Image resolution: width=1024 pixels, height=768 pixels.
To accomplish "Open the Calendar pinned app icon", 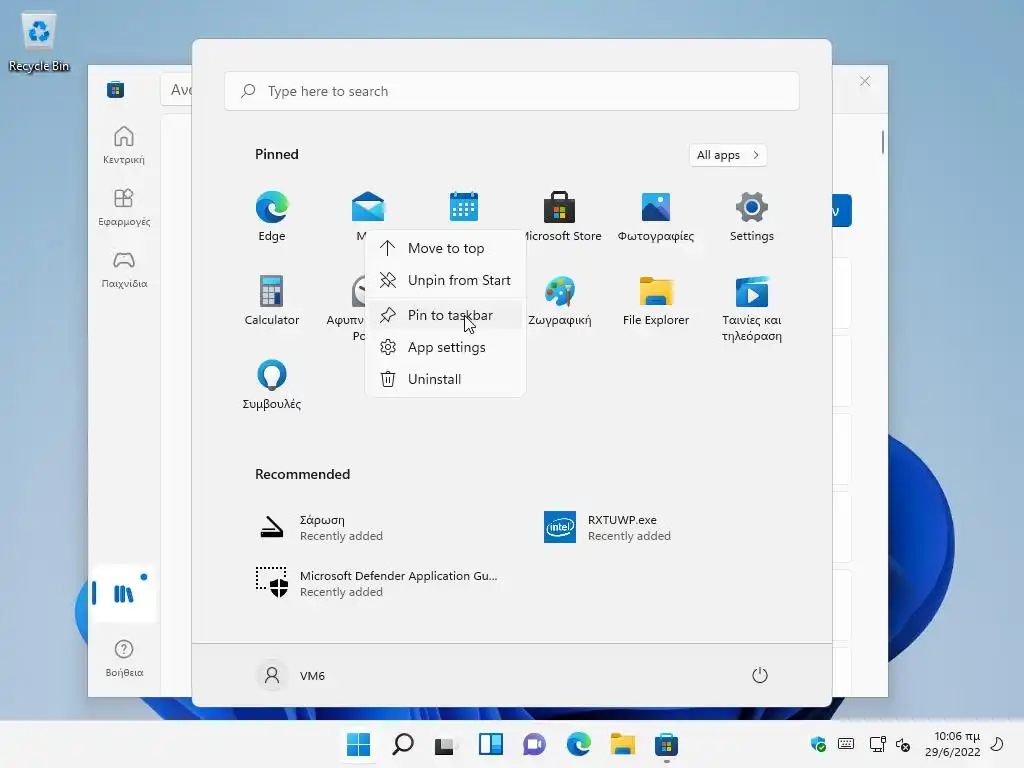I will [x=464, y=207].
